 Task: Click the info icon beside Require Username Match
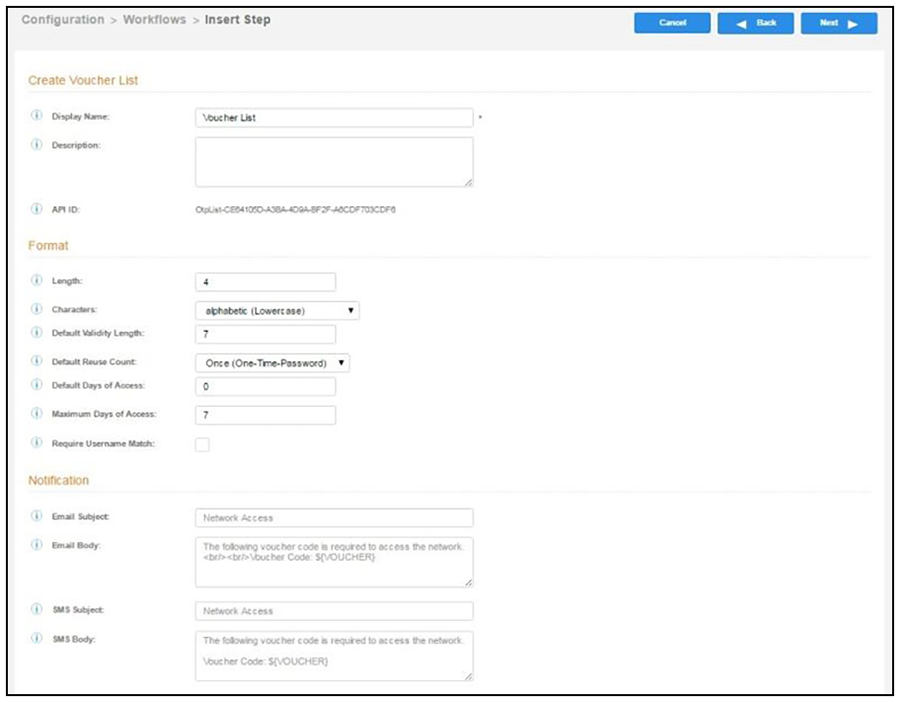(36, 443)
